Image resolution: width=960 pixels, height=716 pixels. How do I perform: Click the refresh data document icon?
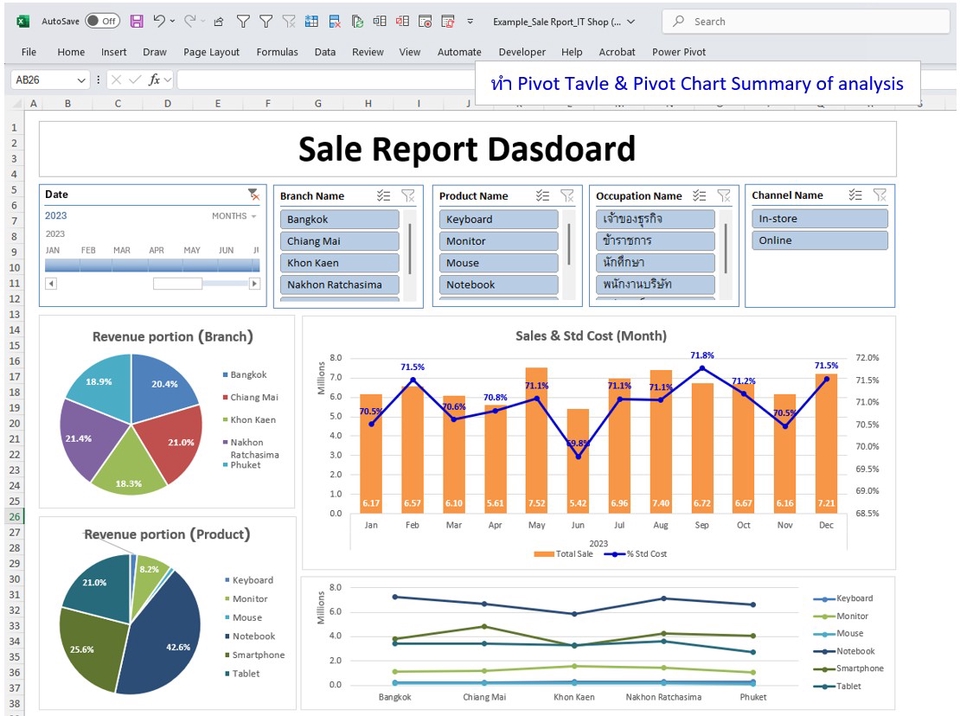357,21
